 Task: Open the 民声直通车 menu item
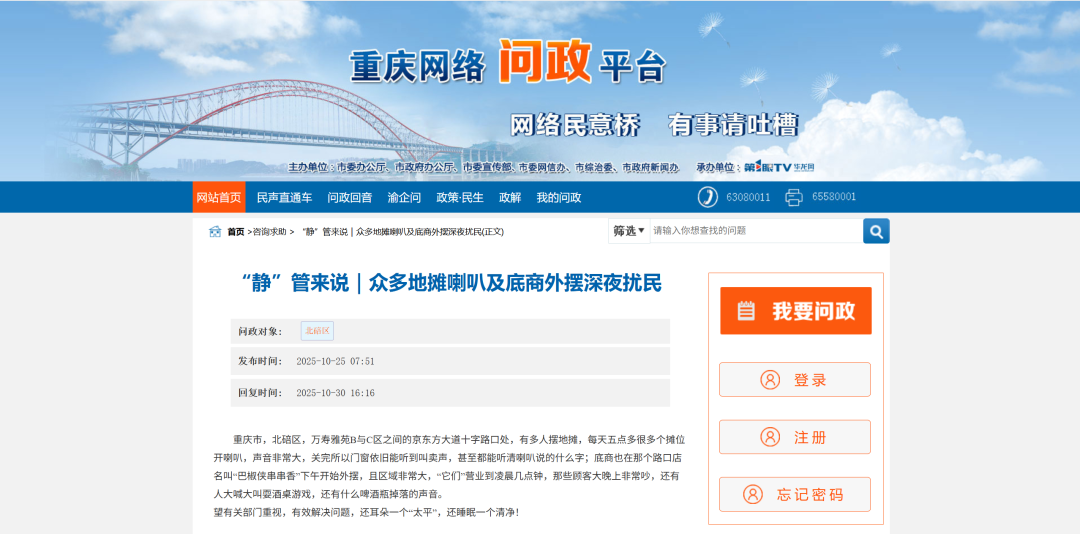coord(284,197)
